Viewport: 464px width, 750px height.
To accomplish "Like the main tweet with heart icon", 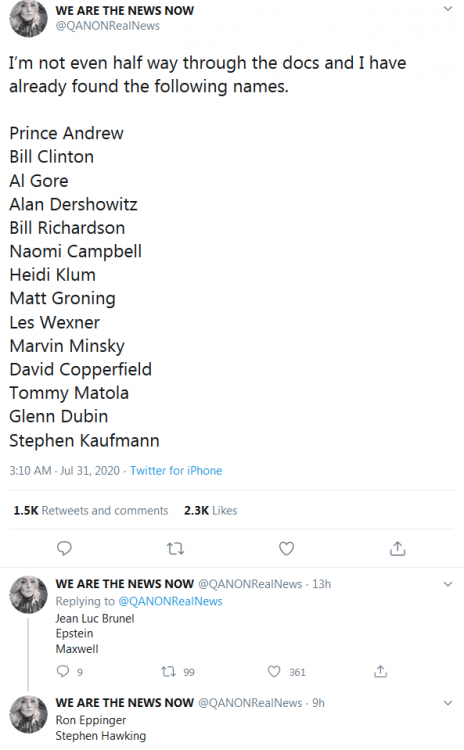I will (287, 548).
